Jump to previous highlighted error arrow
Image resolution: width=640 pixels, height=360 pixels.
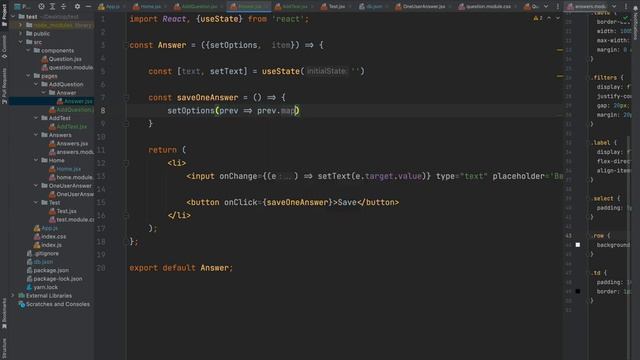tap(549, 18)
